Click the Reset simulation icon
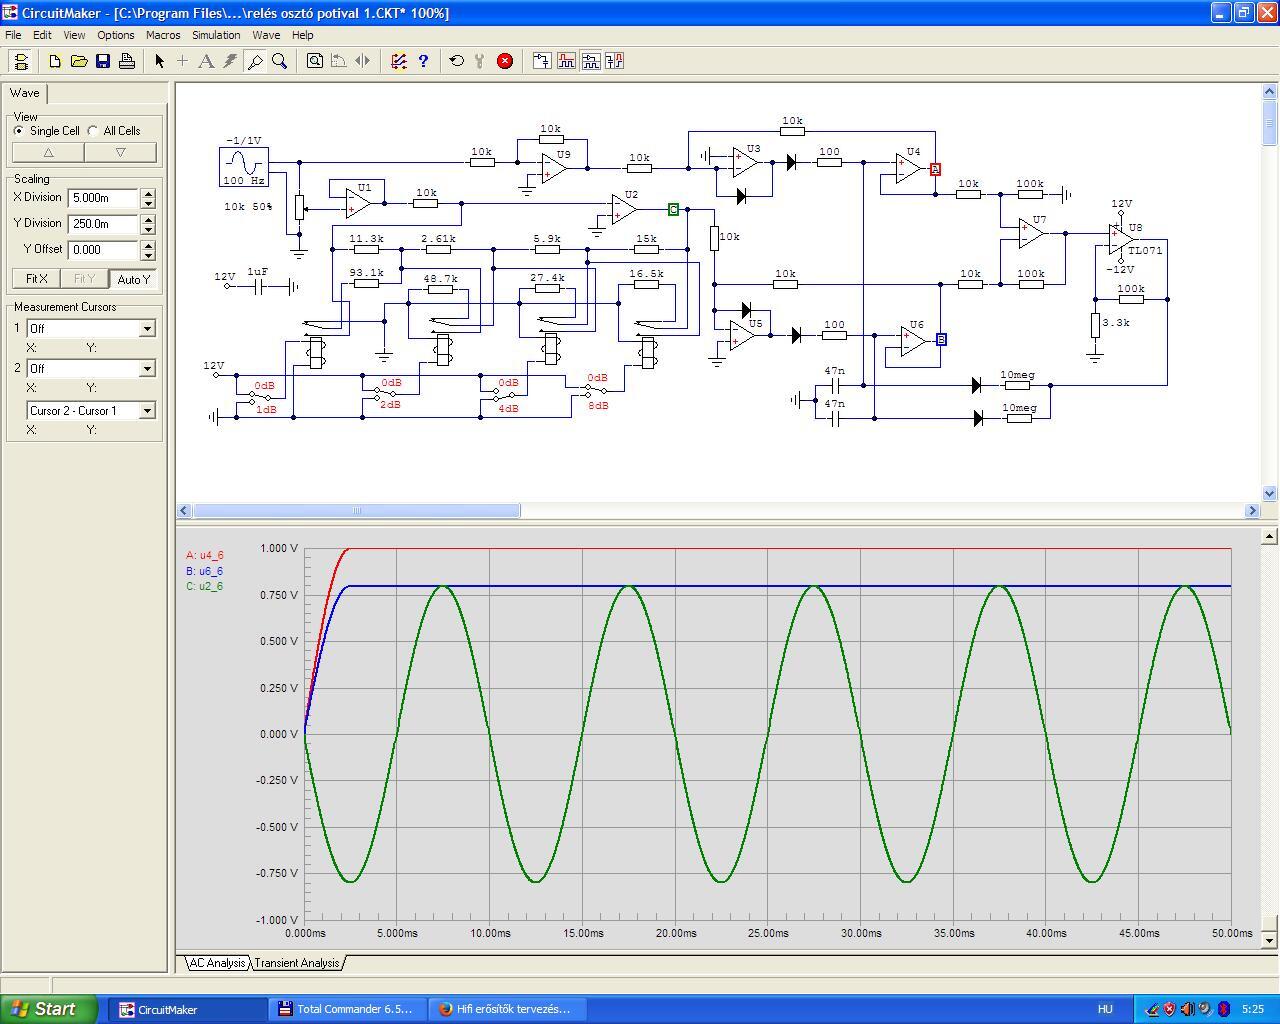The height and width of the screenshot is (1024, 1280). pos(457,61)
